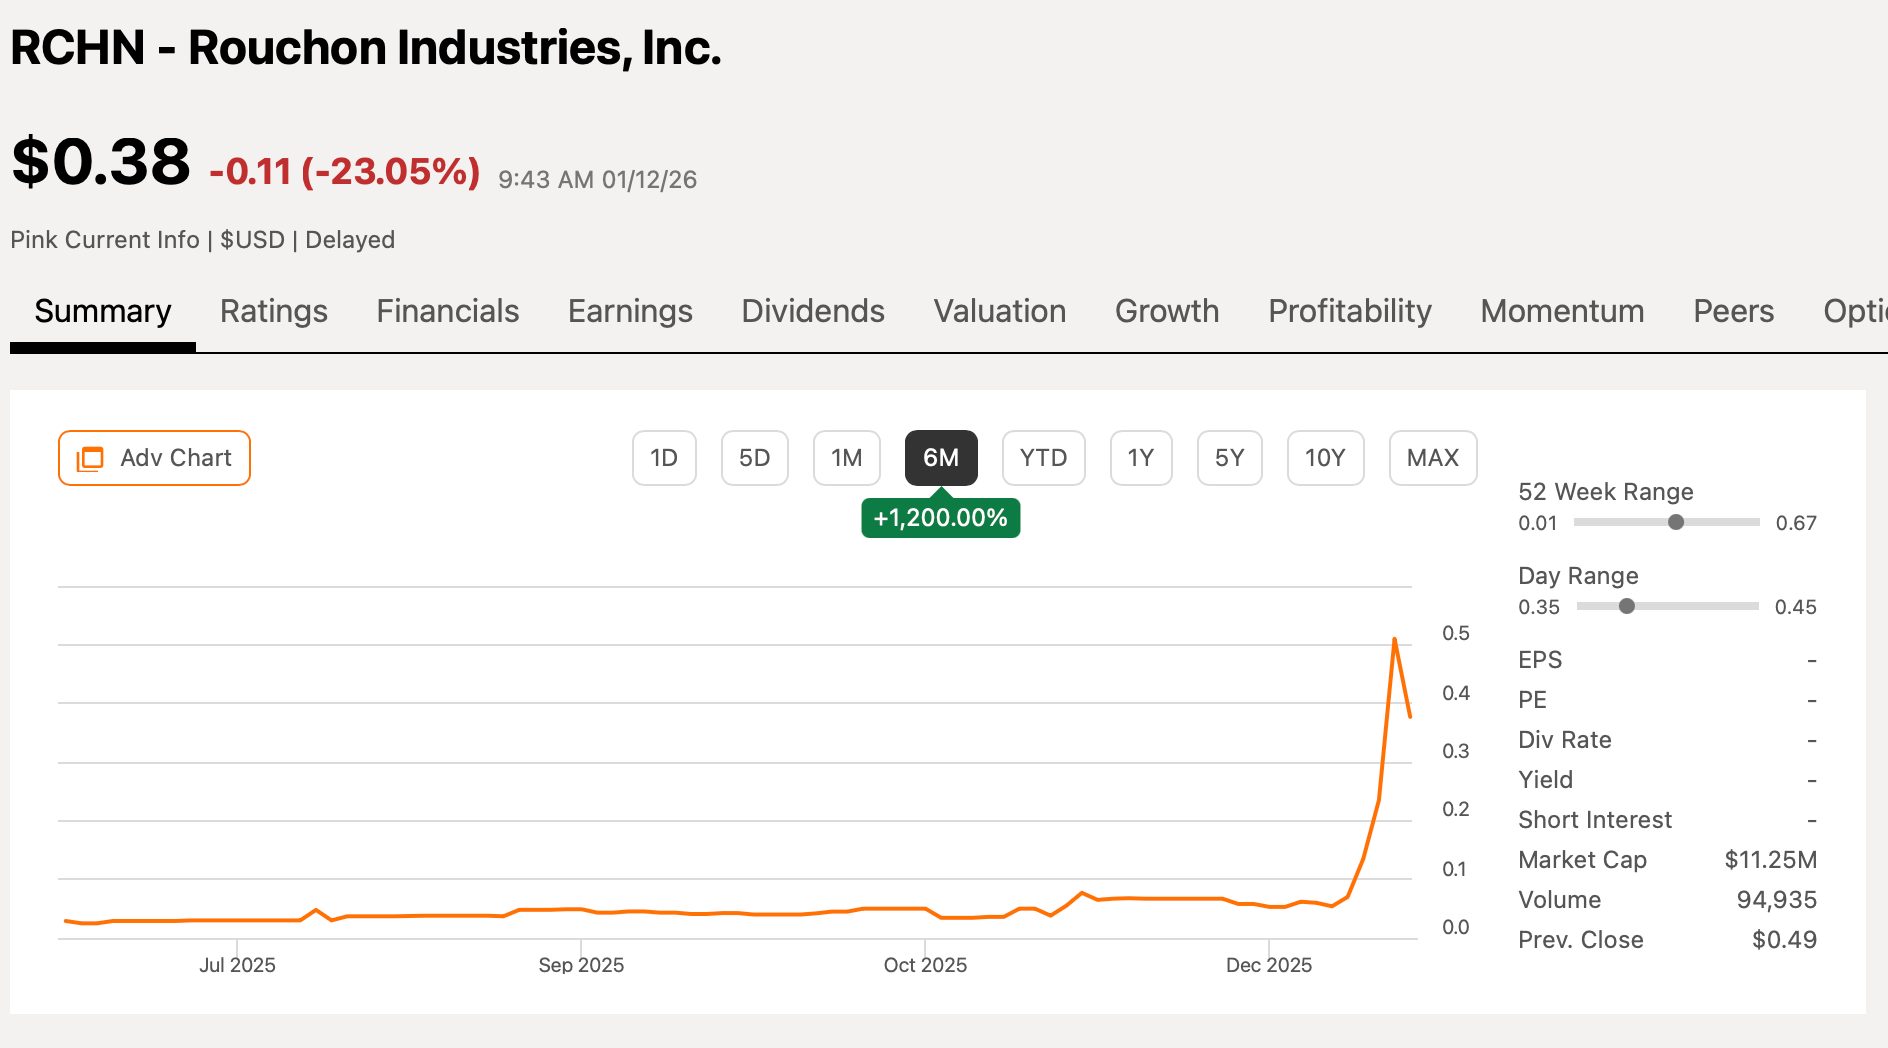Select the 5D chart range
The height and width of the screenshot is (1048, 1888).
755,457
